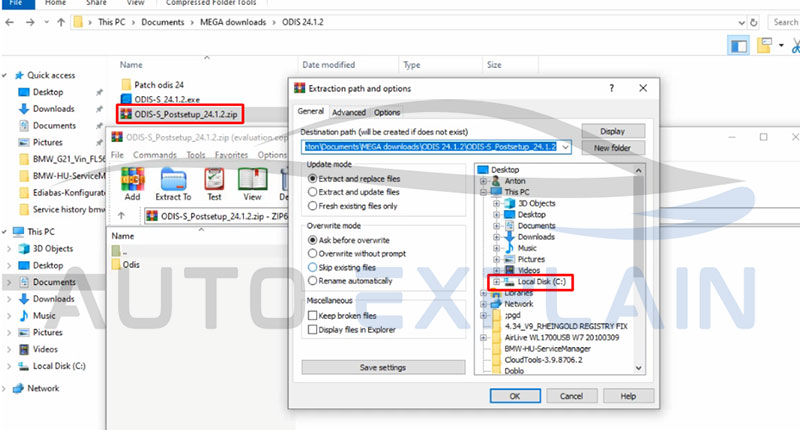The height and width of the screenshot is (430, 800).
Task: Expand the Anton node in dialog tree
Action: [x=483, y=181]
